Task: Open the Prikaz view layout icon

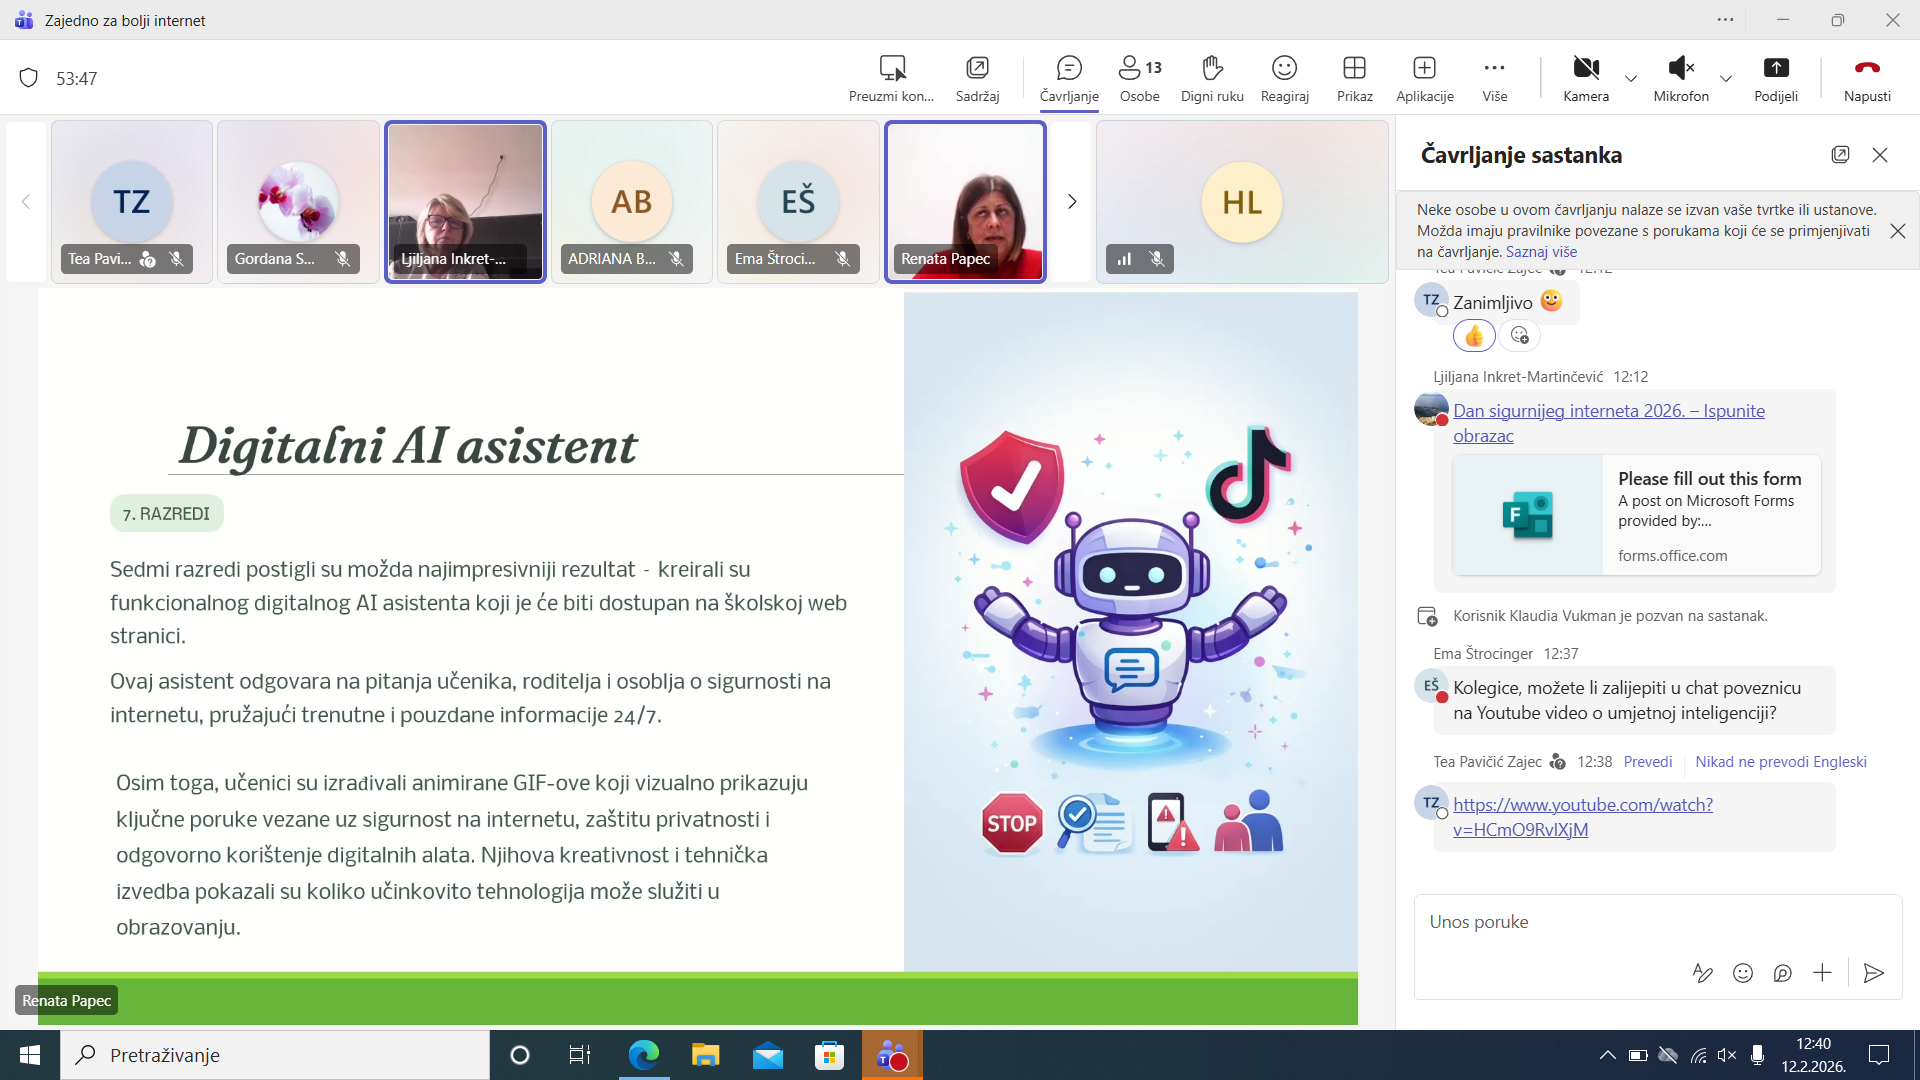Action: tap(1354, 68)
